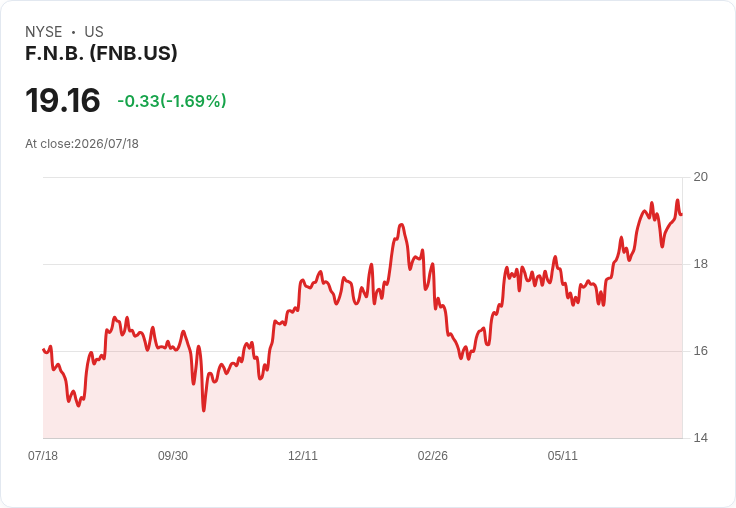
Task: Select the 05/11 date on the time axis
Action: tap(562, 456)
